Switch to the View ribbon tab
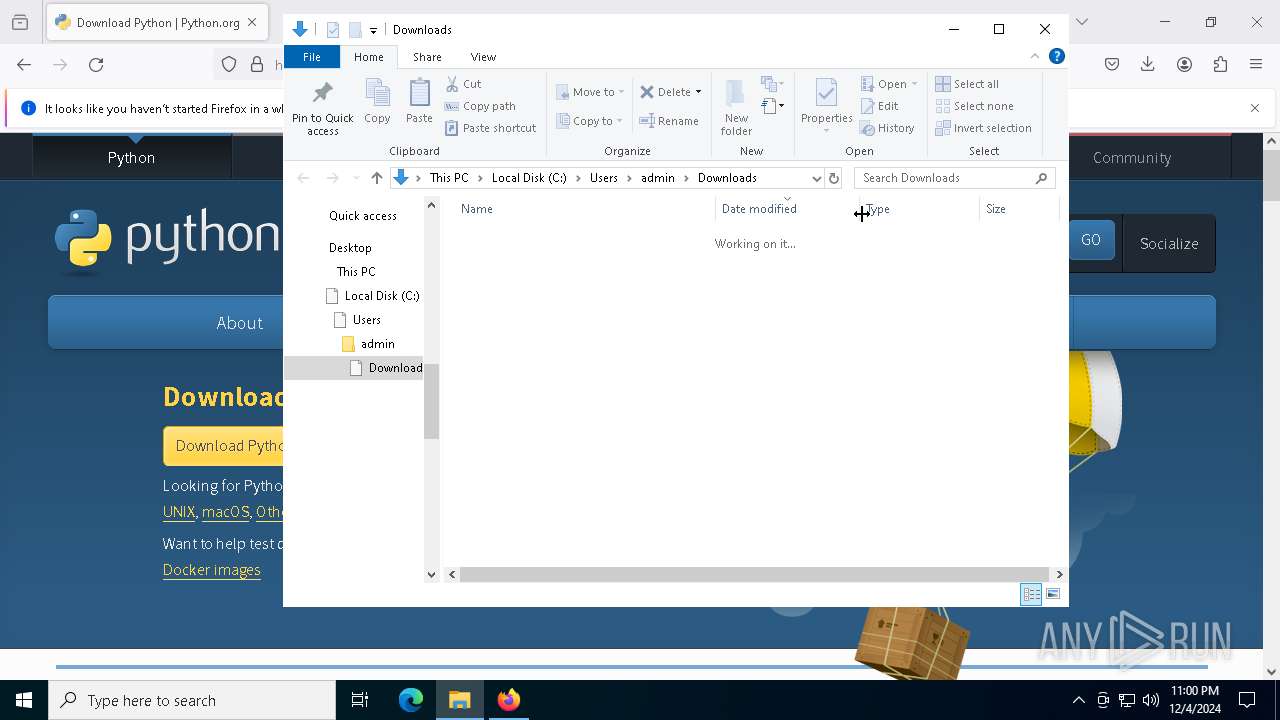 [483, 57]
